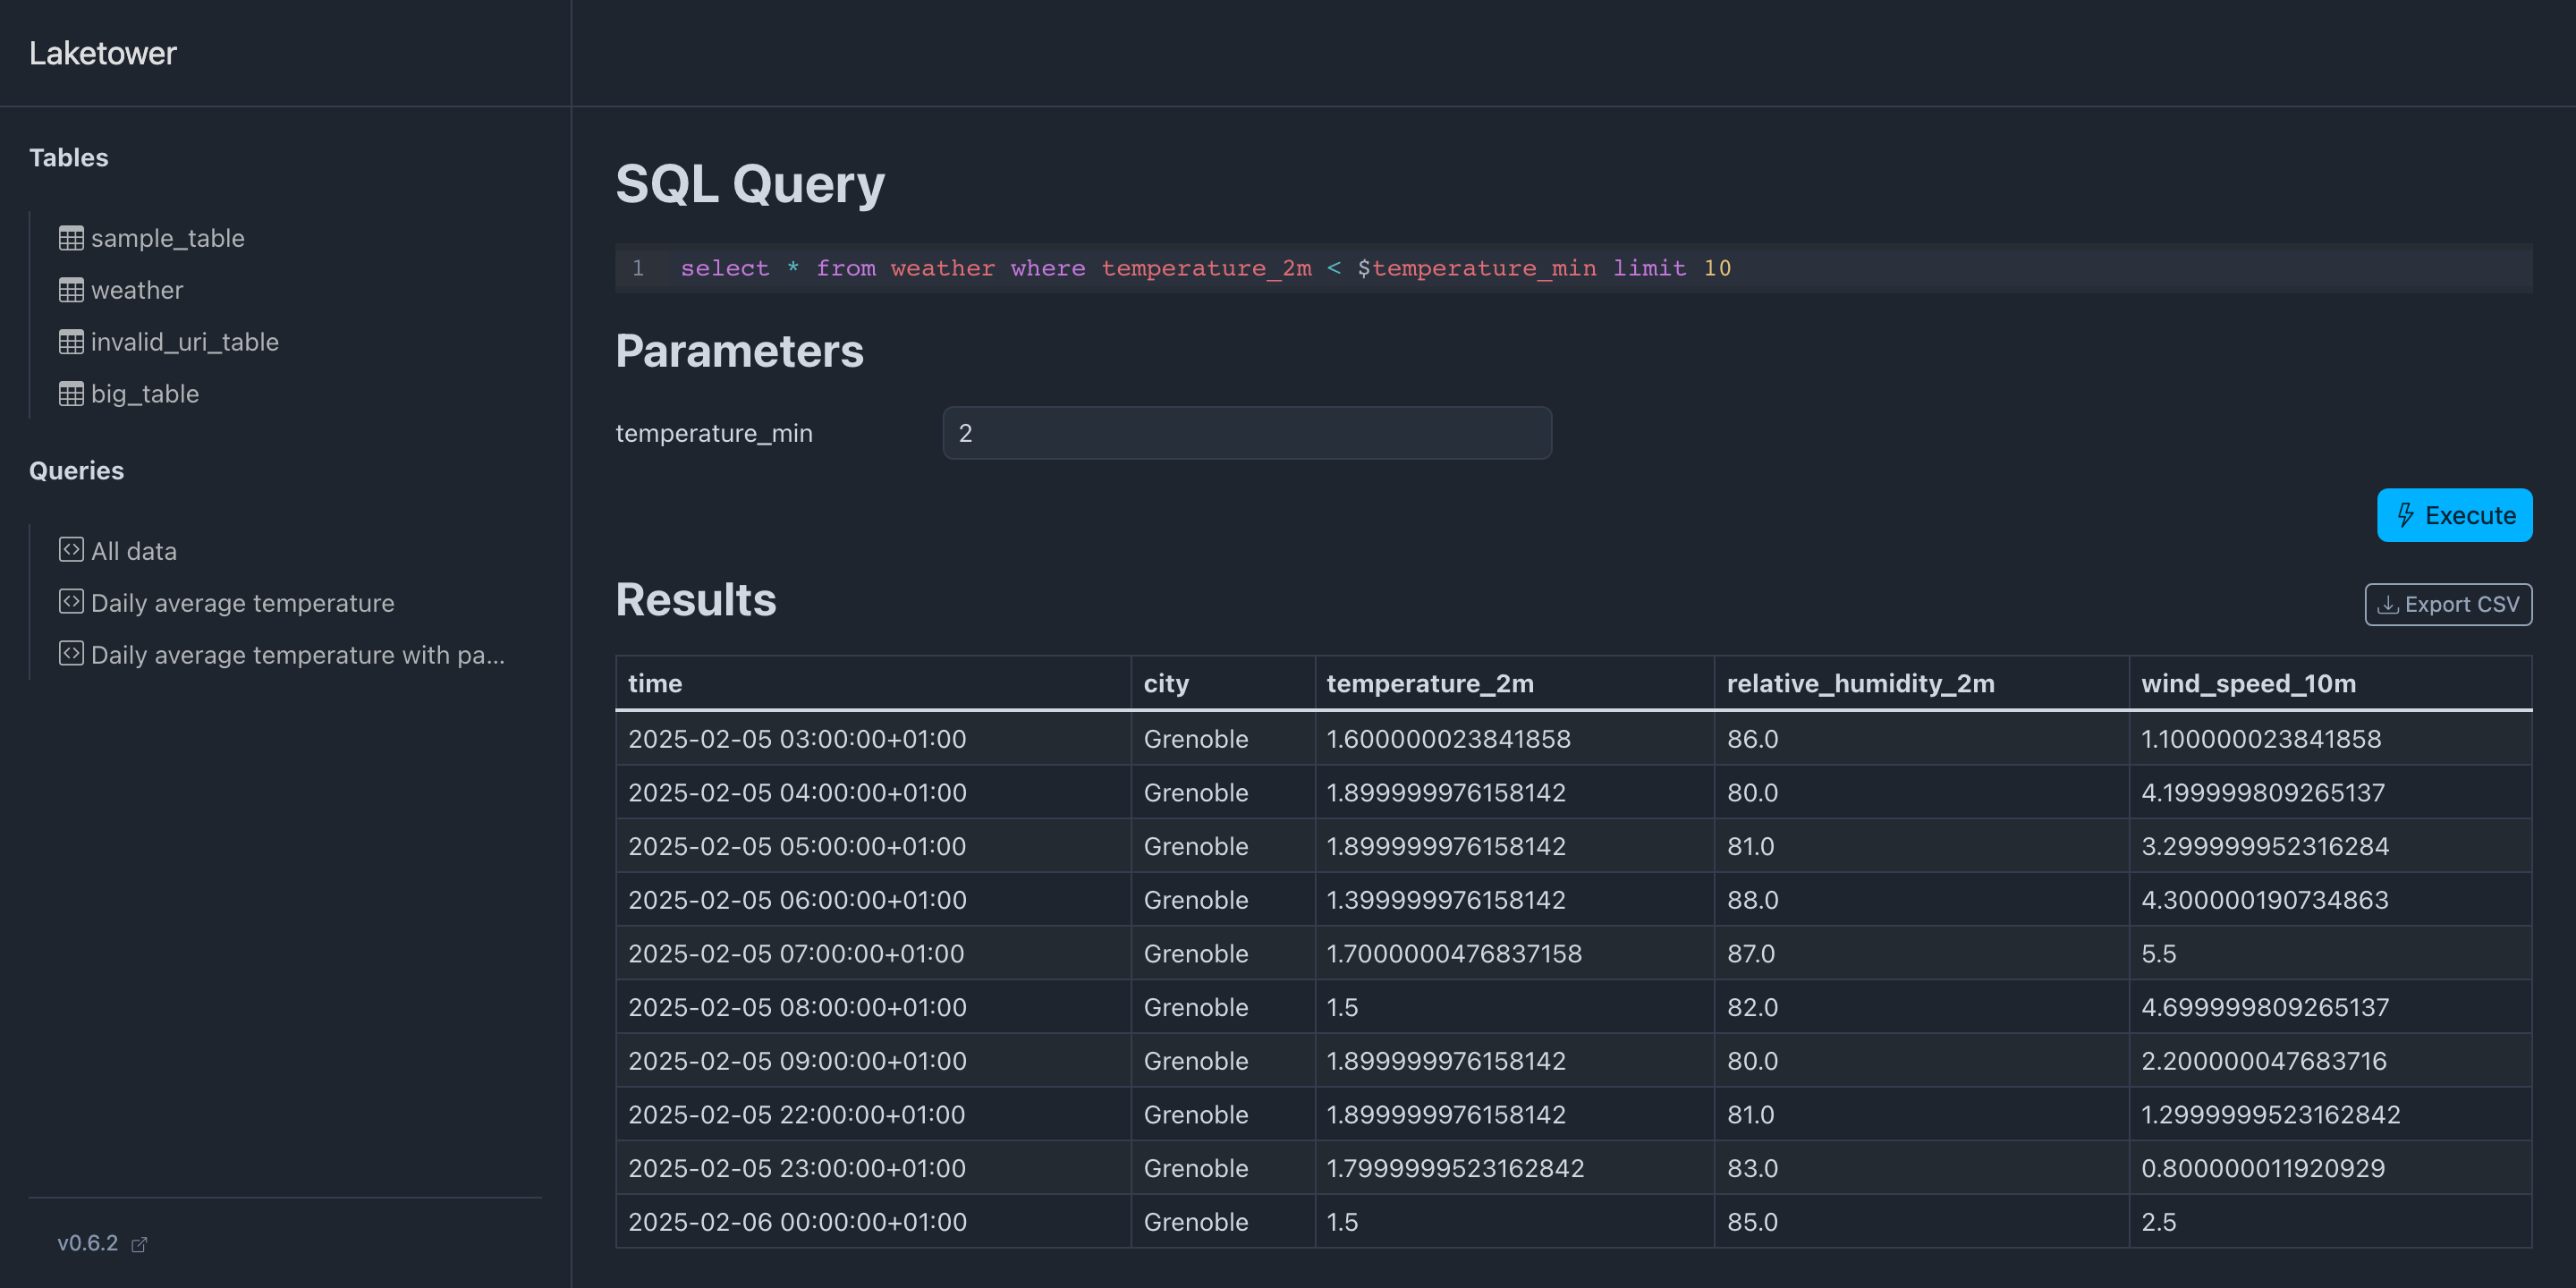Open the weather table

point(137,290)
